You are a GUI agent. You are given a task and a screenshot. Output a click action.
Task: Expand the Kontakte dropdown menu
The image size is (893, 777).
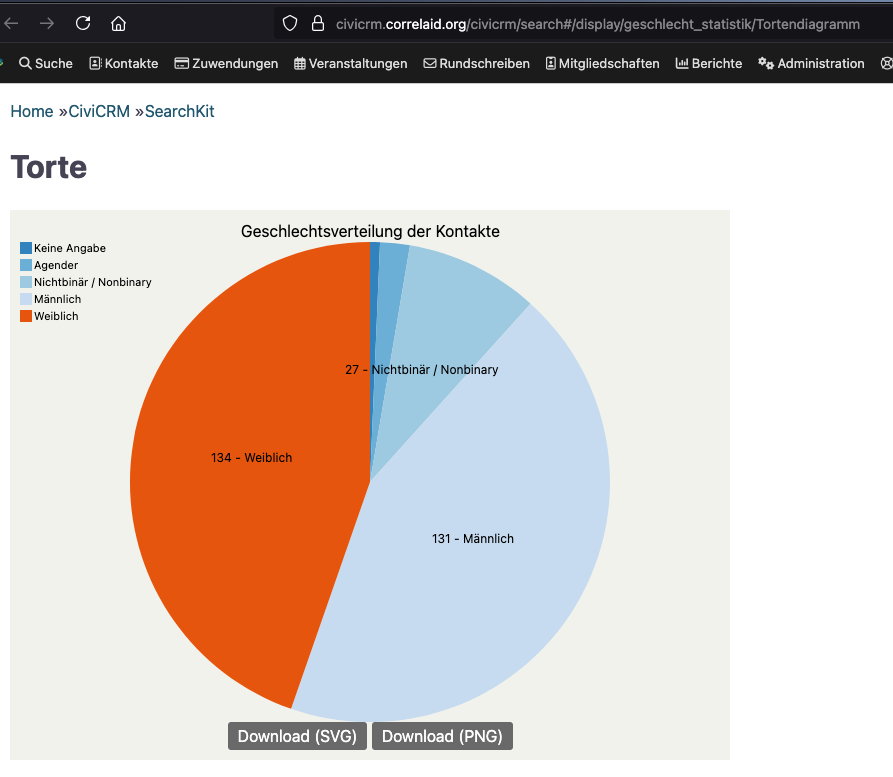[130, 63]
